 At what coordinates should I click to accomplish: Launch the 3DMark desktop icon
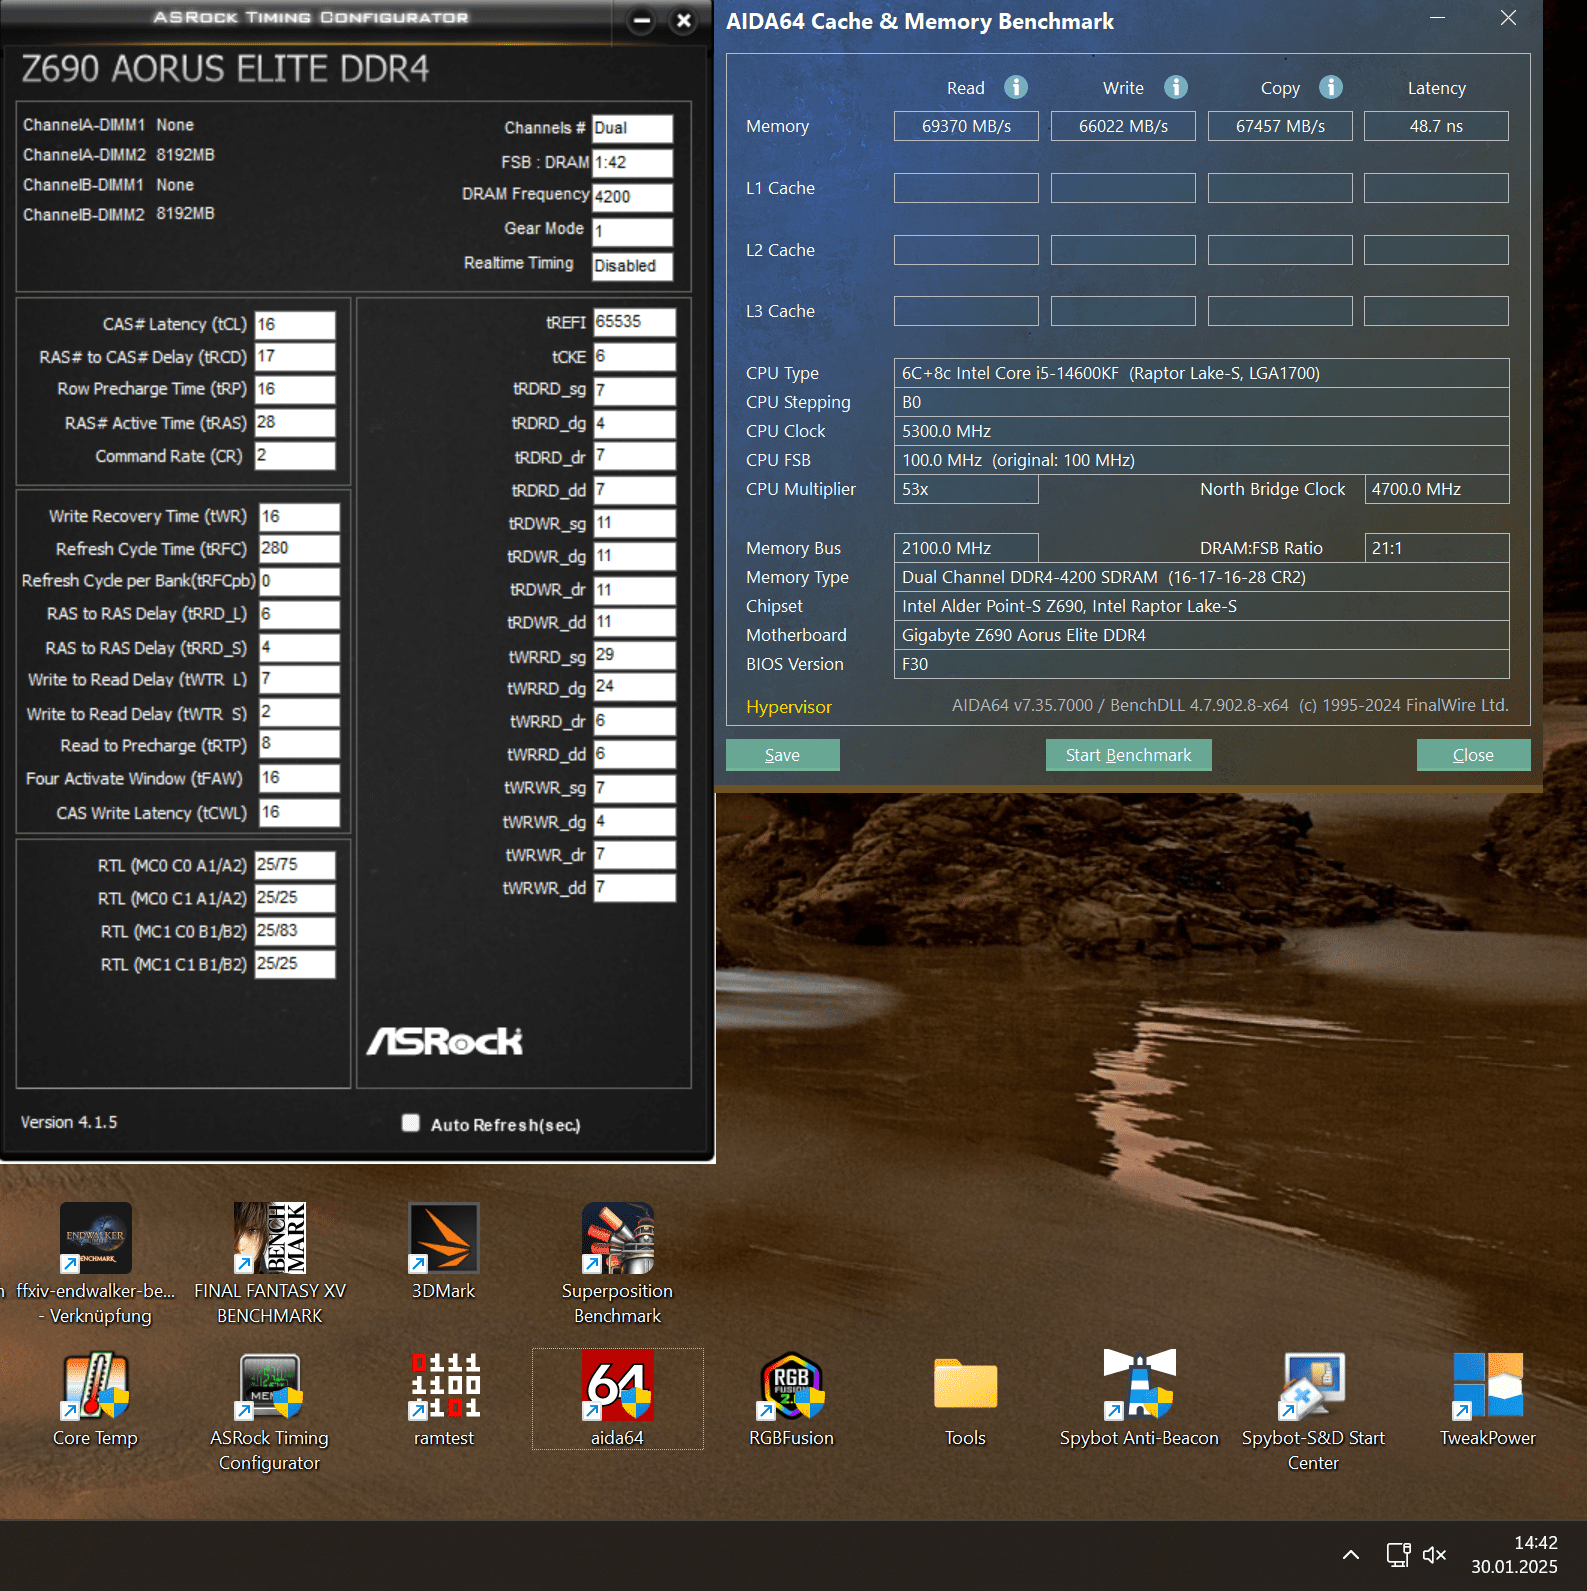pos(444,1251)
